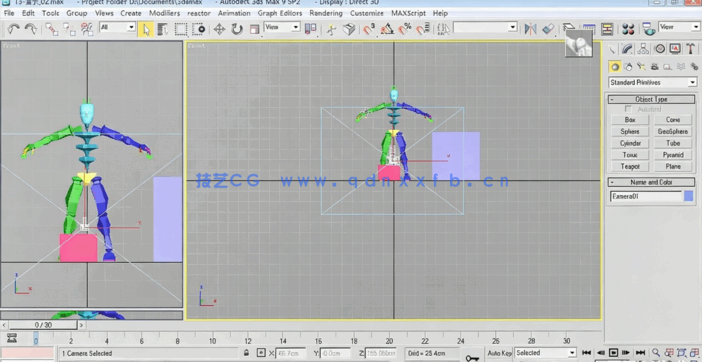The image size is (702, 362).
Task: Open the Material Editor spheres icon
Action: 628,29
